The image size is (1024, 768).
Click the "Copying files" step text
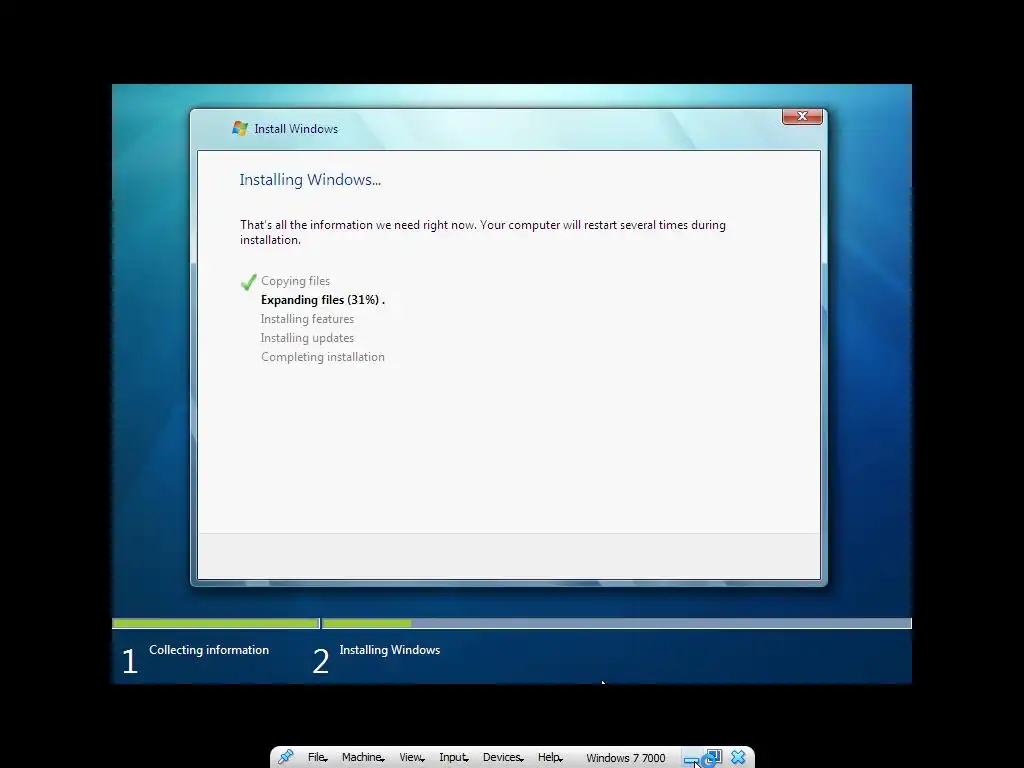[295, 281]
